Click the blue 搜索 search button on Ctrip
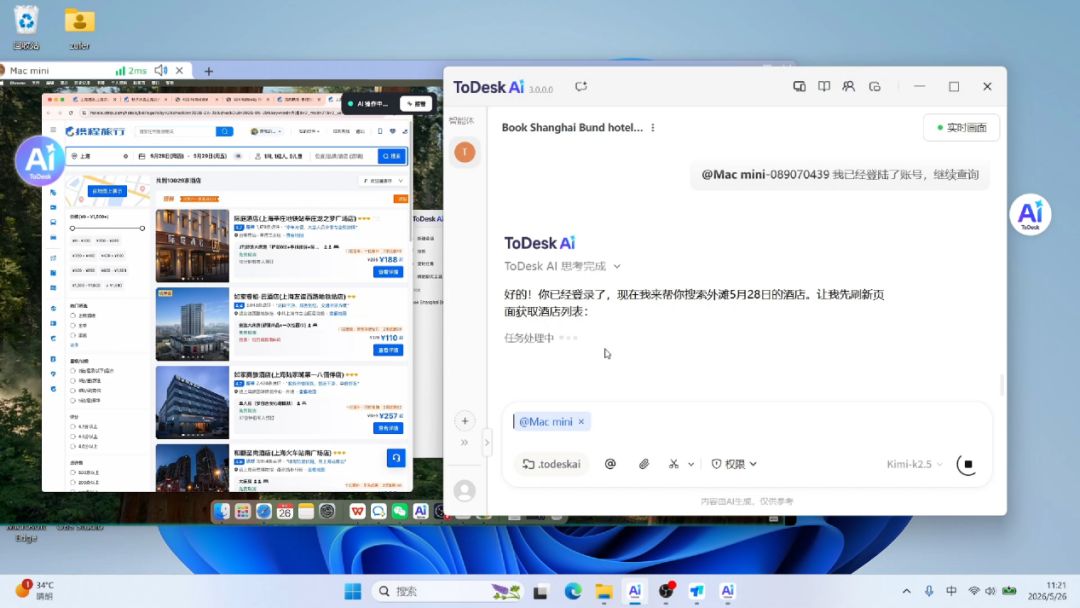The height and width of the screenshot is (608, 1080). (x=392, y=156)
